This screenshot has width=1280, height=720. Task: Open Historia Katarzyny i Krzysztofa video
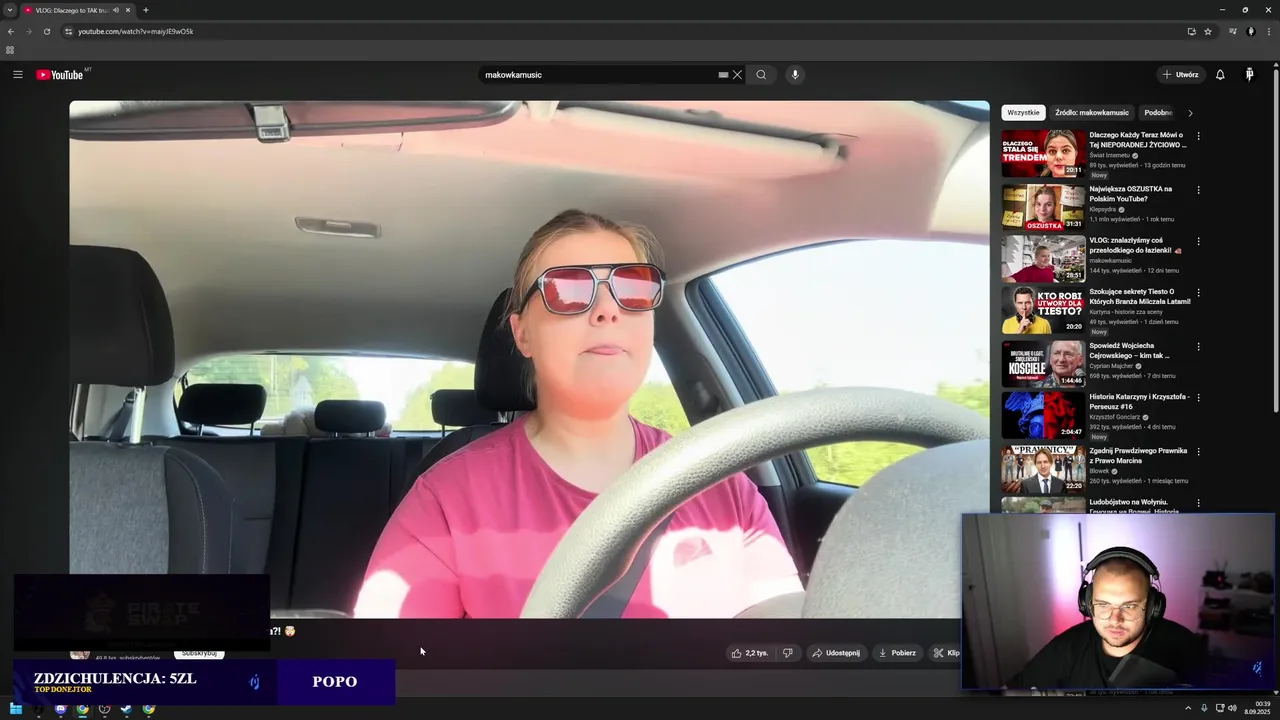1139,401
